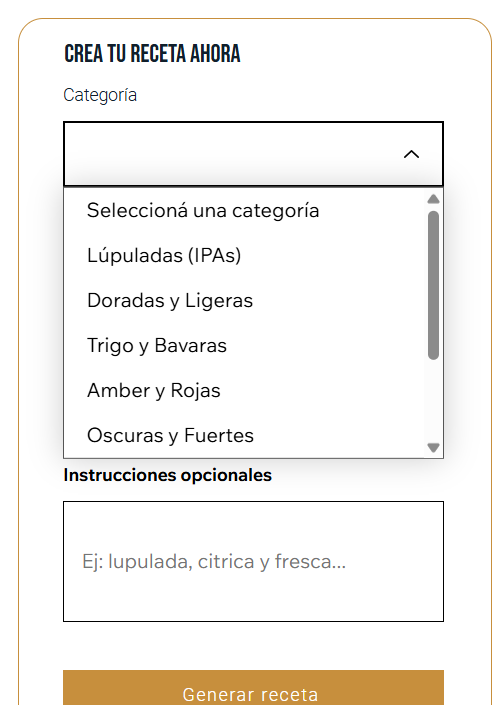Select the 'Seleccioná una categoría' placeholder option
The width and height of the screenshot is (499, 705).
pyautogui.click(x=244, y=210)
